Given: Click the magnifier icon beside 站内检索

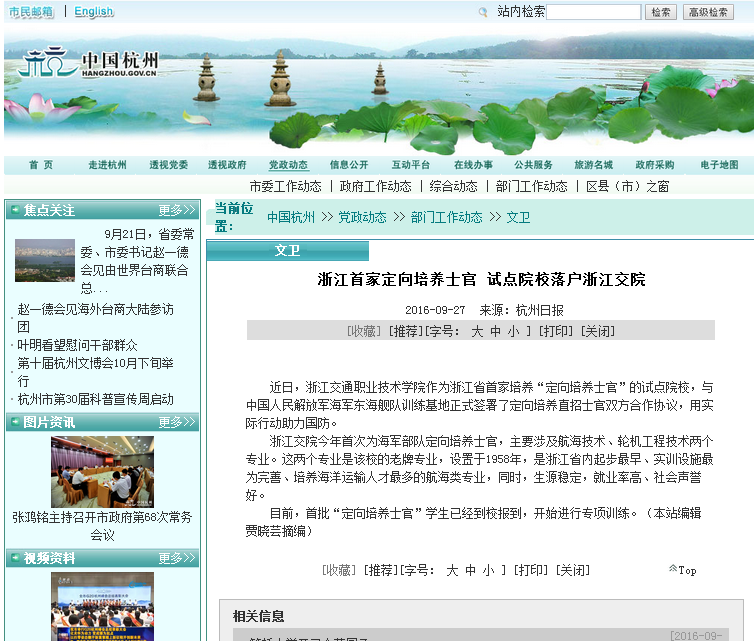Looking at the screenshot, I should coord(483,12).
